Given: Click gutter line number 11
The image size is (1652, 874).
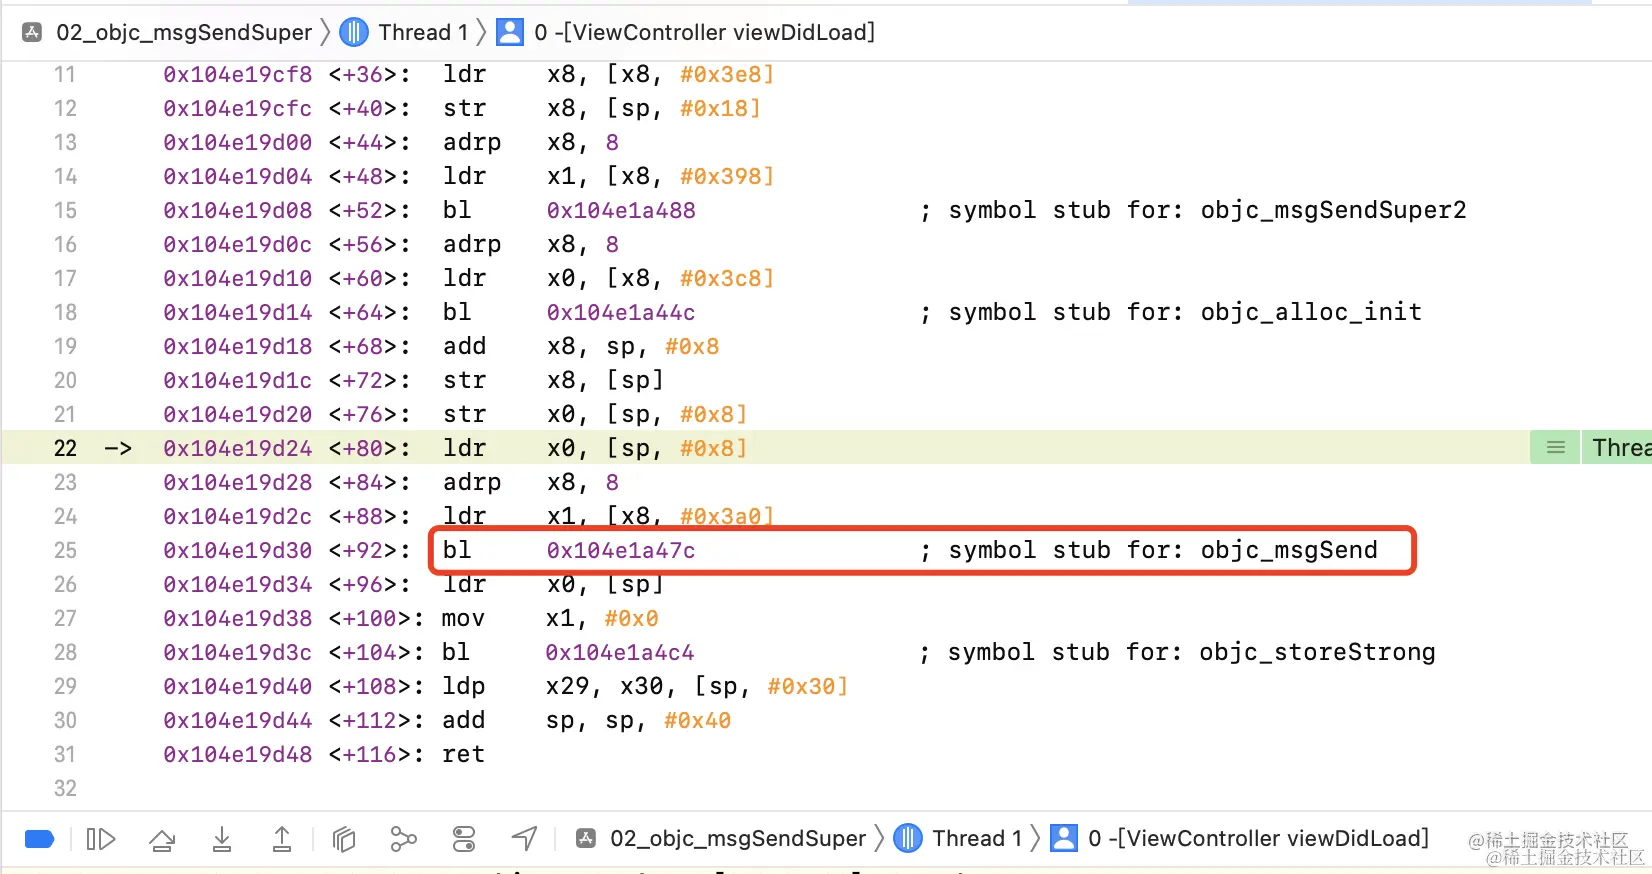Looking at the screenshot, I should coord(65,74).
